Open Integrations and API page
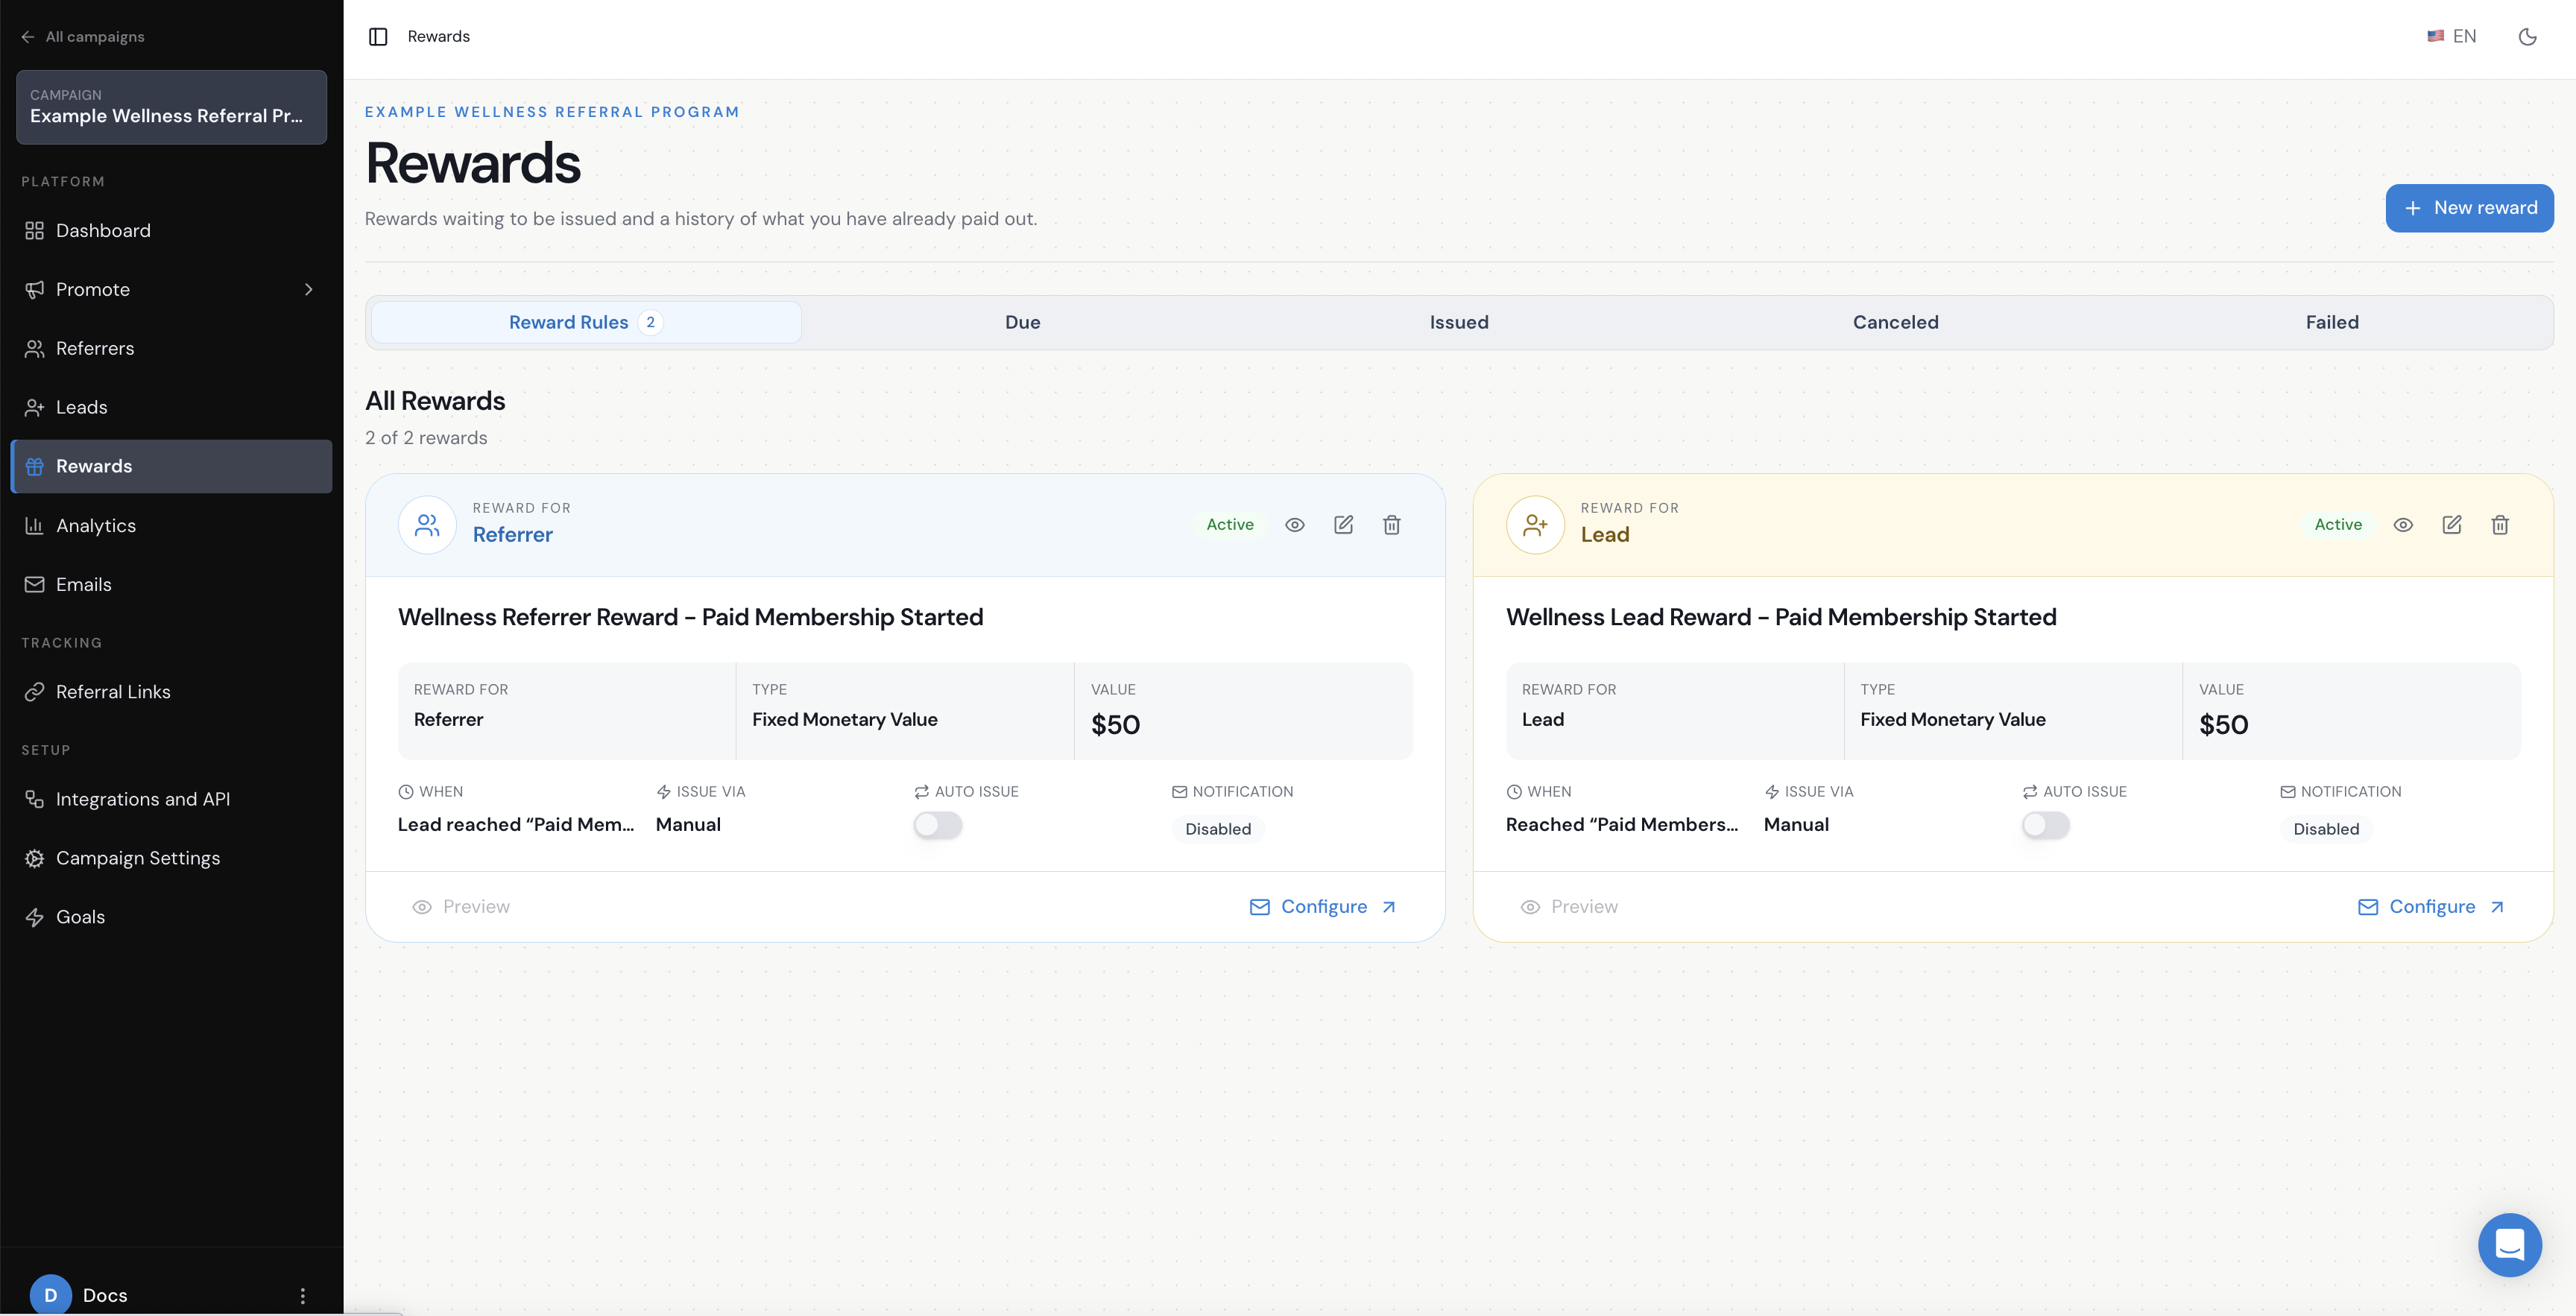The width and height of the screenshot is (2576, 1316). (x=171, y=799)
